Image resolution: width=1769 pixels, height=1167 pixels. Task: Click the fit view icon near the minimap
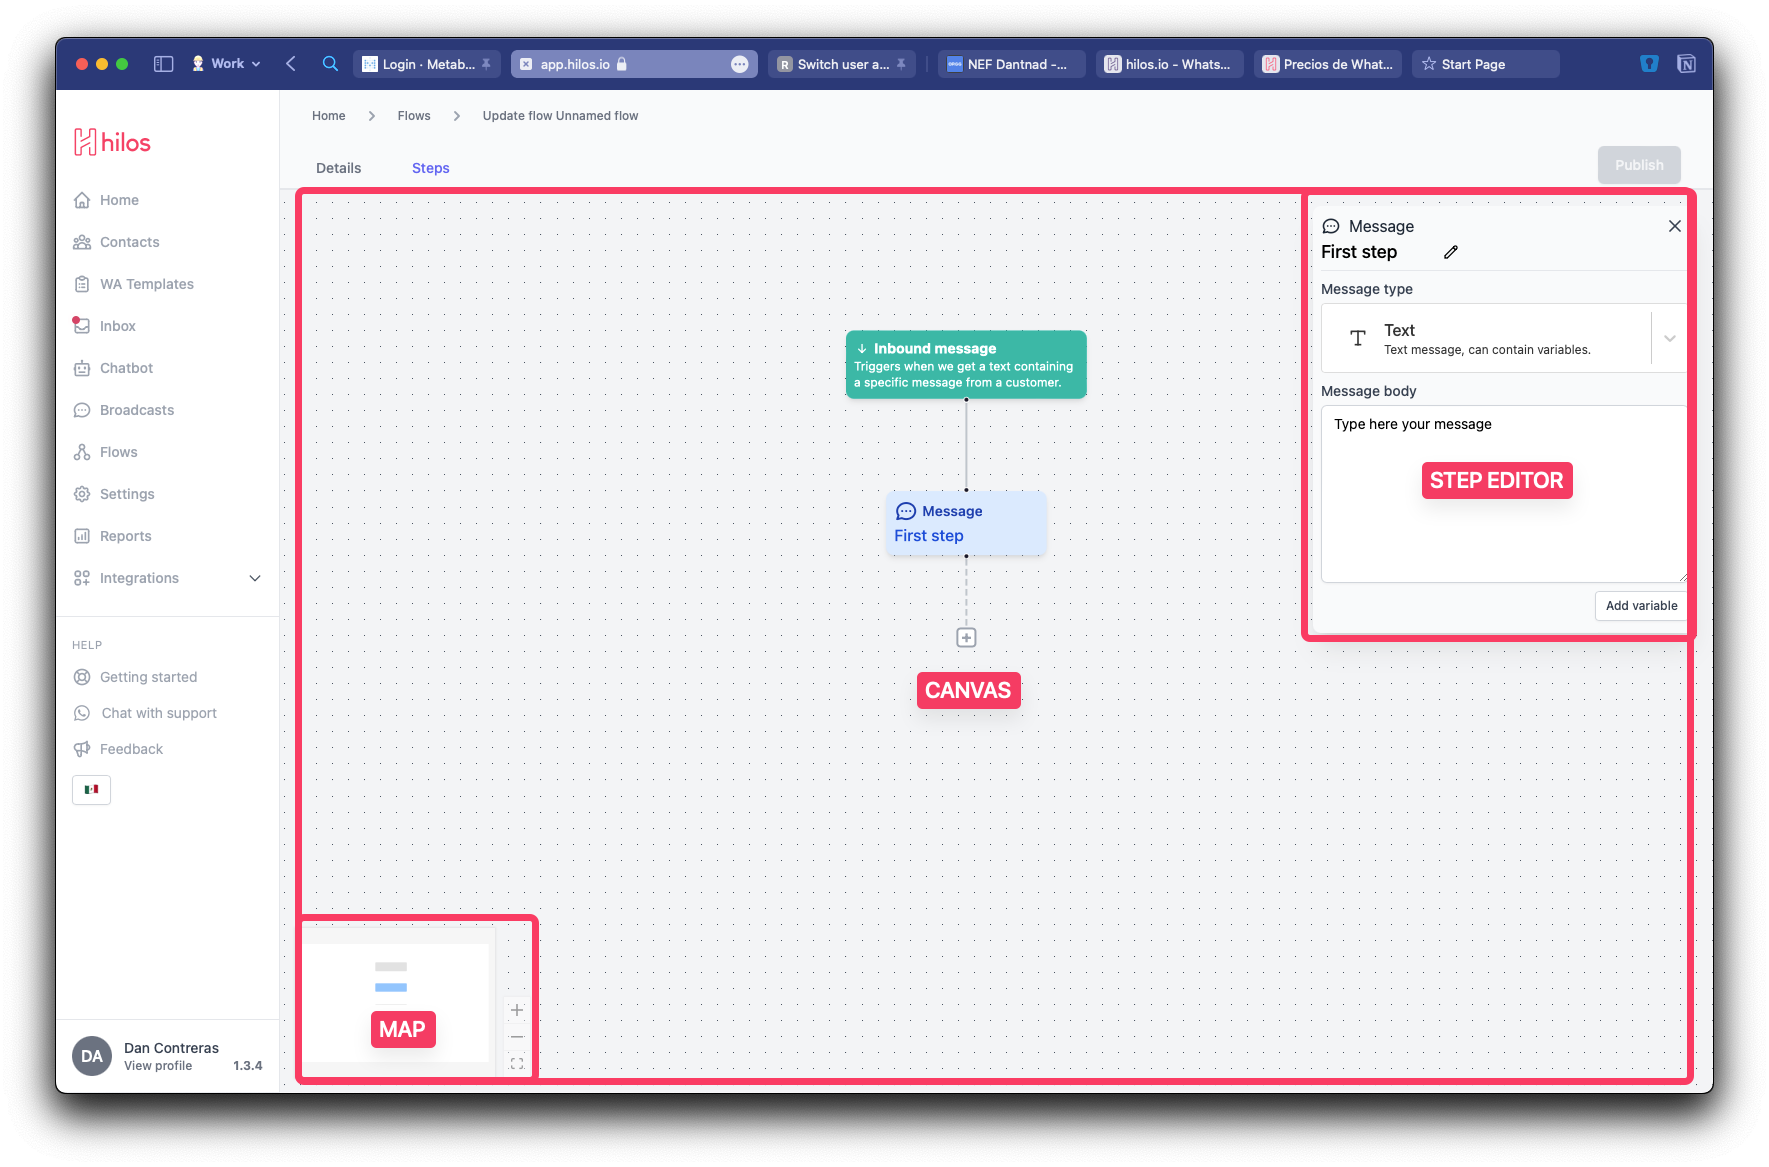tap(517, 1064)
